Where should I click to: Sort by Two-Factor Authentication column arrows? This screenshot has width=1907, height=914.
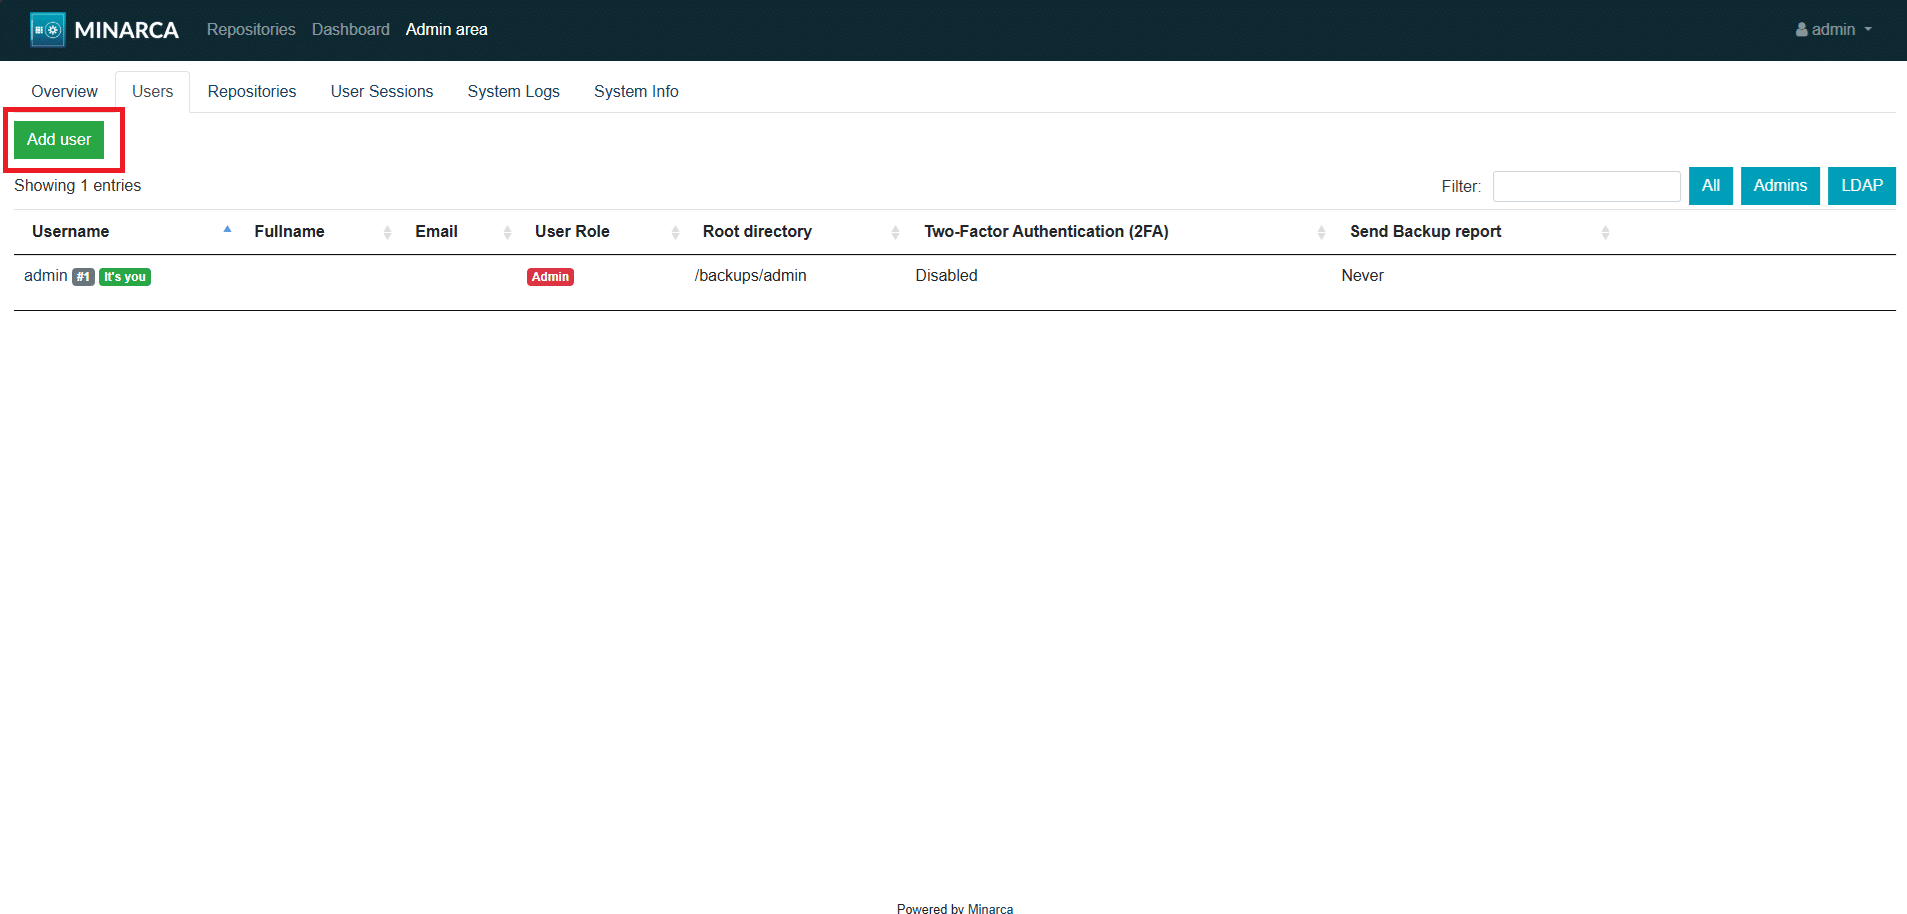[x=1322, y=232]
